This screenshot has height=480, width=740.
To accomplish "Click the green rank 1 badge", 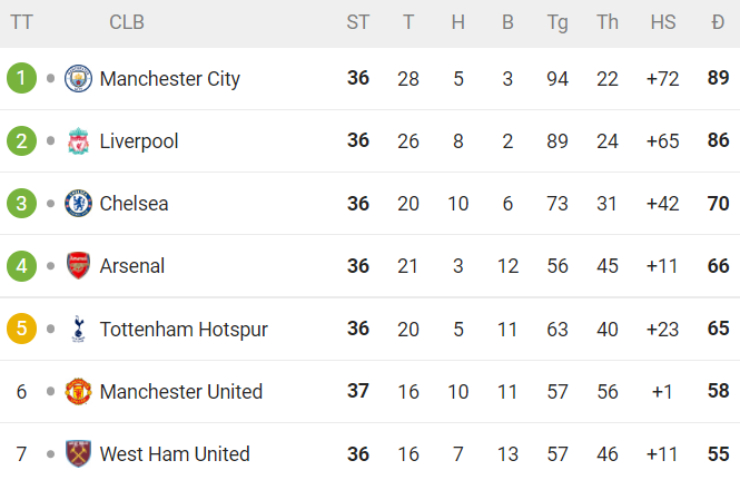I will point(21,79).
